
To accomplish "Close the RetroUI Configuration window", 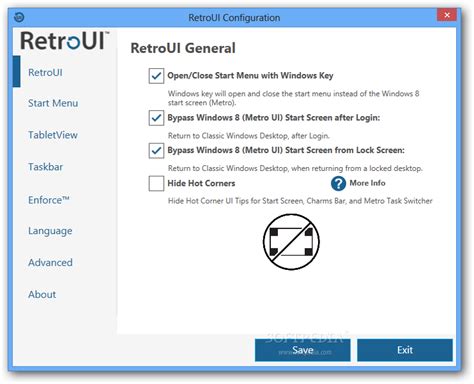I will tap(447, 15).
